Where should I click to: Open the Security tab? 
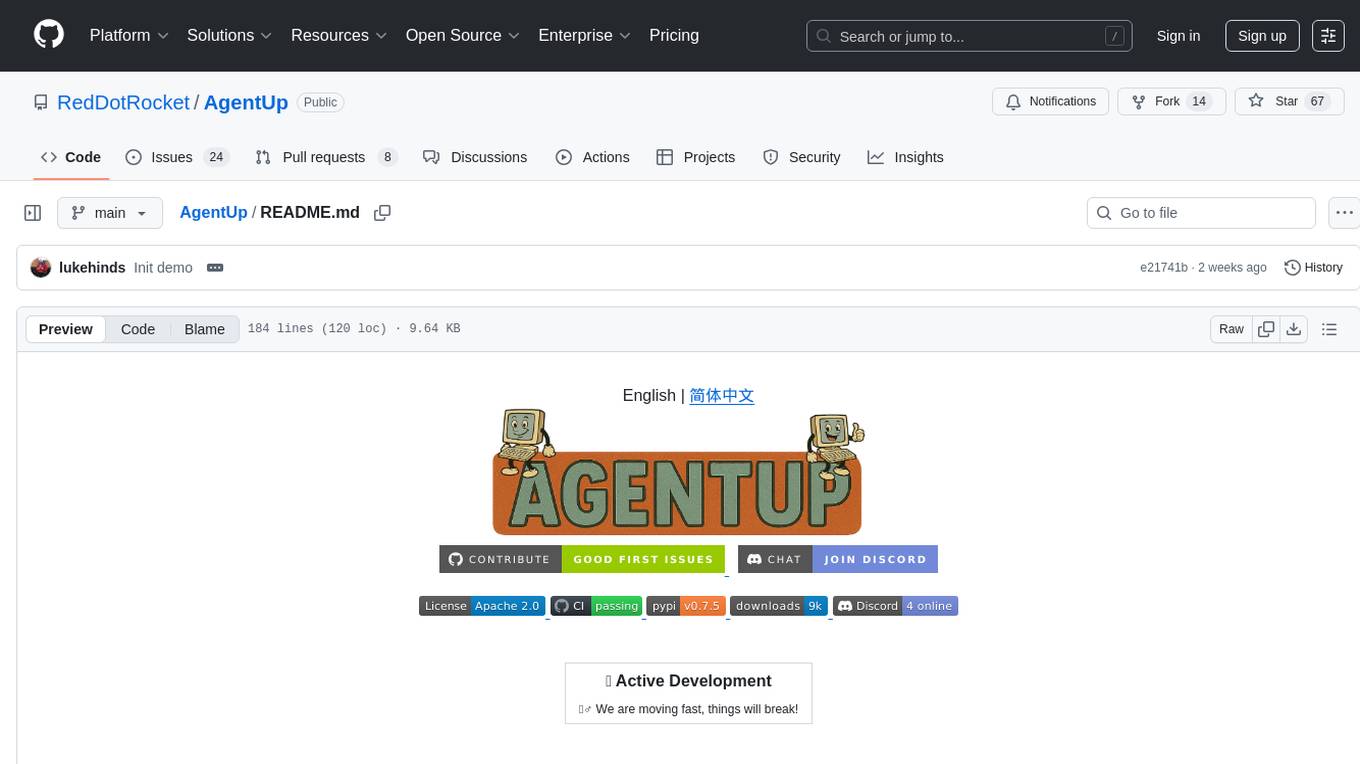802,157
